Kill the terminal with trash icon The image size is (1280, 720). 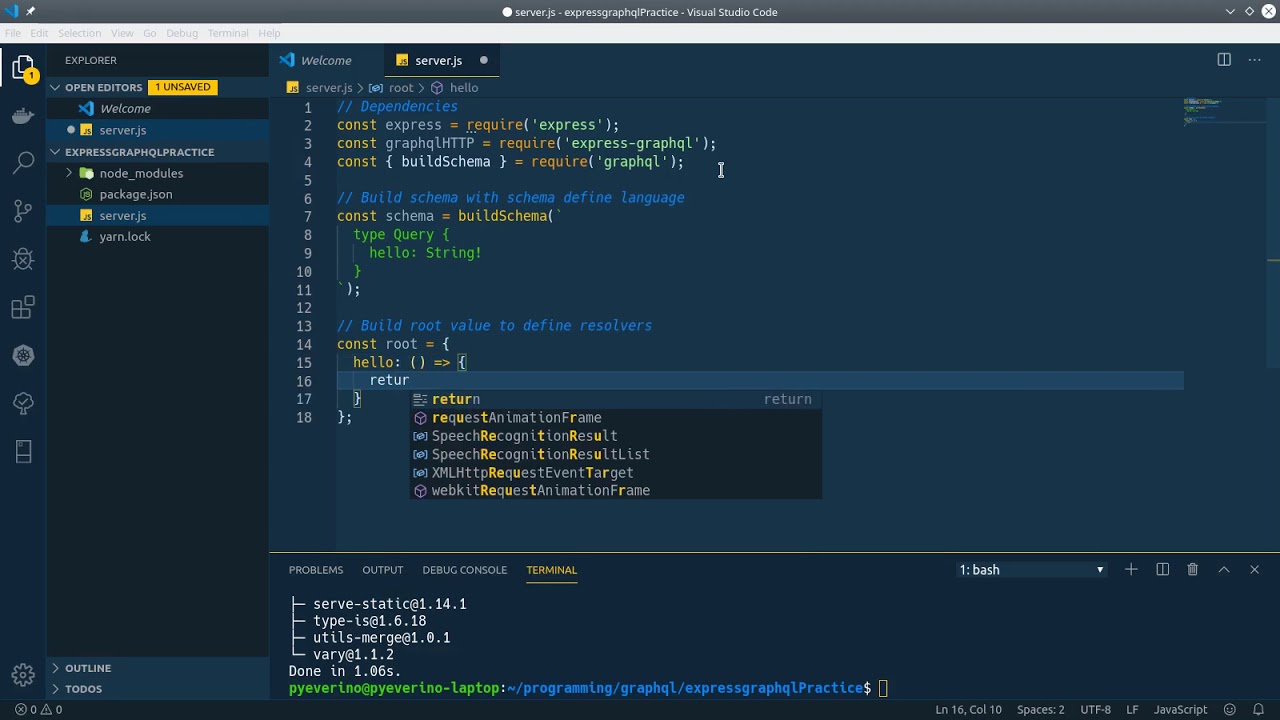point(1192,569)
